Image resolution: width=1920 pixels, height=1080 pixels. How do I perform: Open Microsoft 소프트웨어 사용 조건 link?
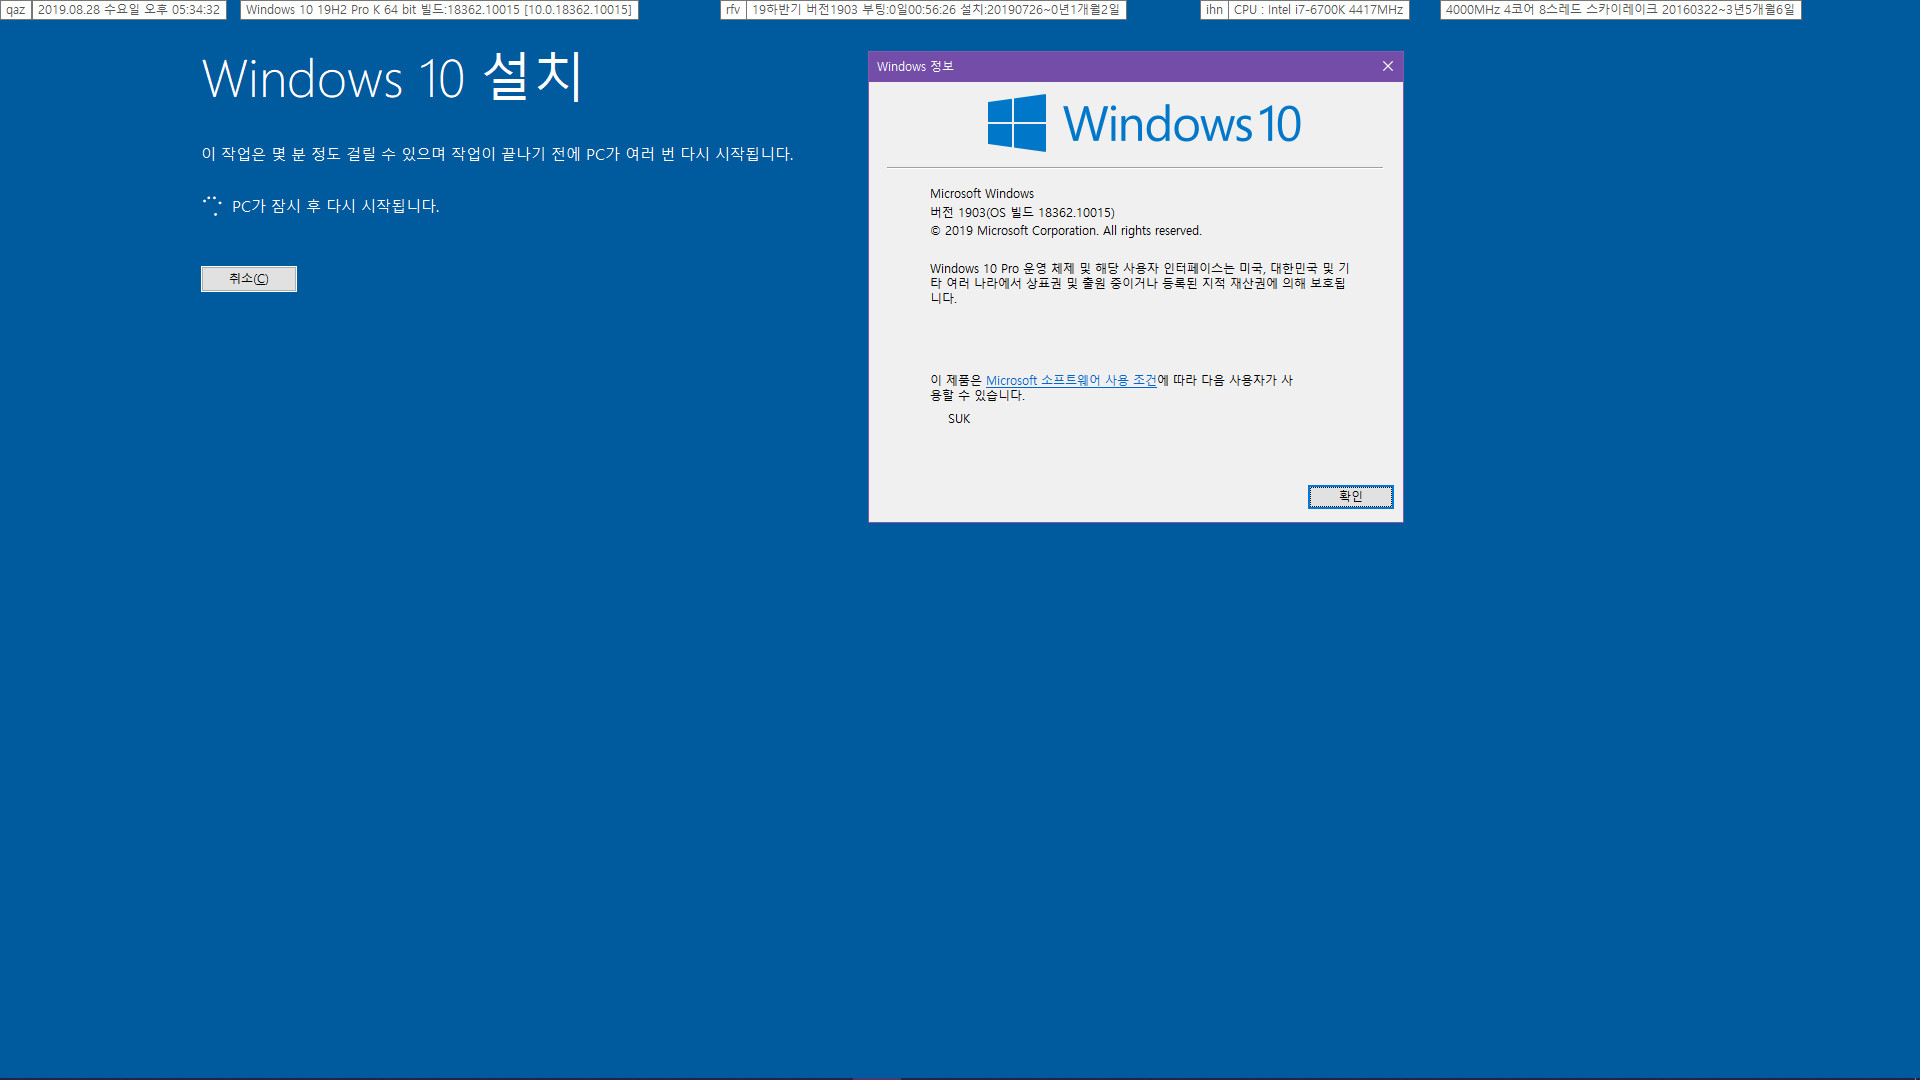1071,381
